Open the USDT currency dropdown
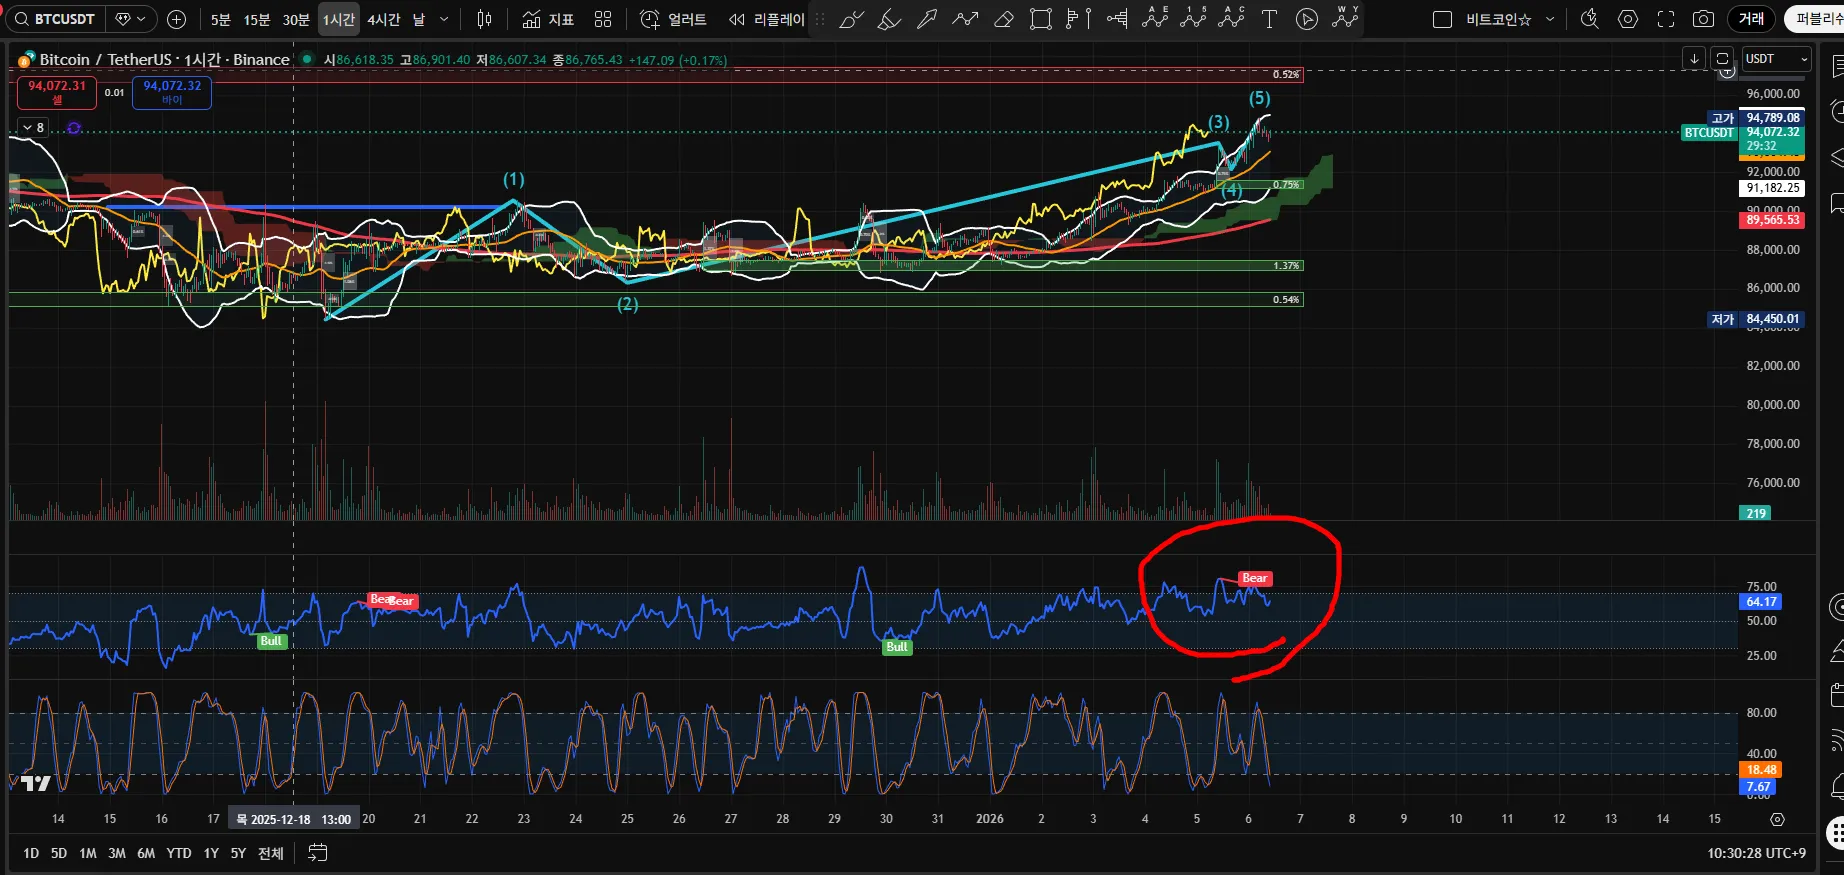This screenshot has height=875, width=1844. (1776, 59)
